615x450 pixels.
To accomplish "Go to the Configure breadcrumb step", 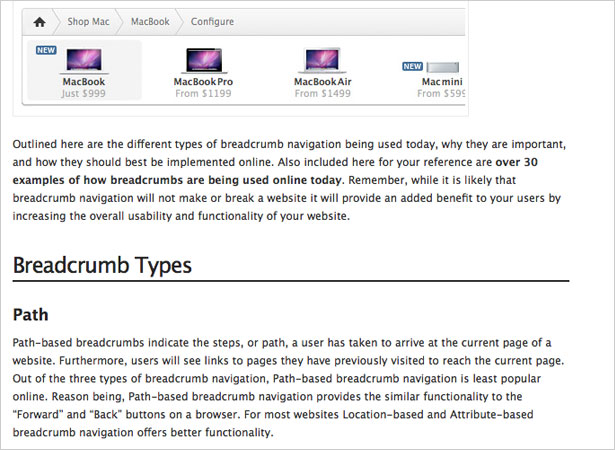I will click(x=212, y=22).
